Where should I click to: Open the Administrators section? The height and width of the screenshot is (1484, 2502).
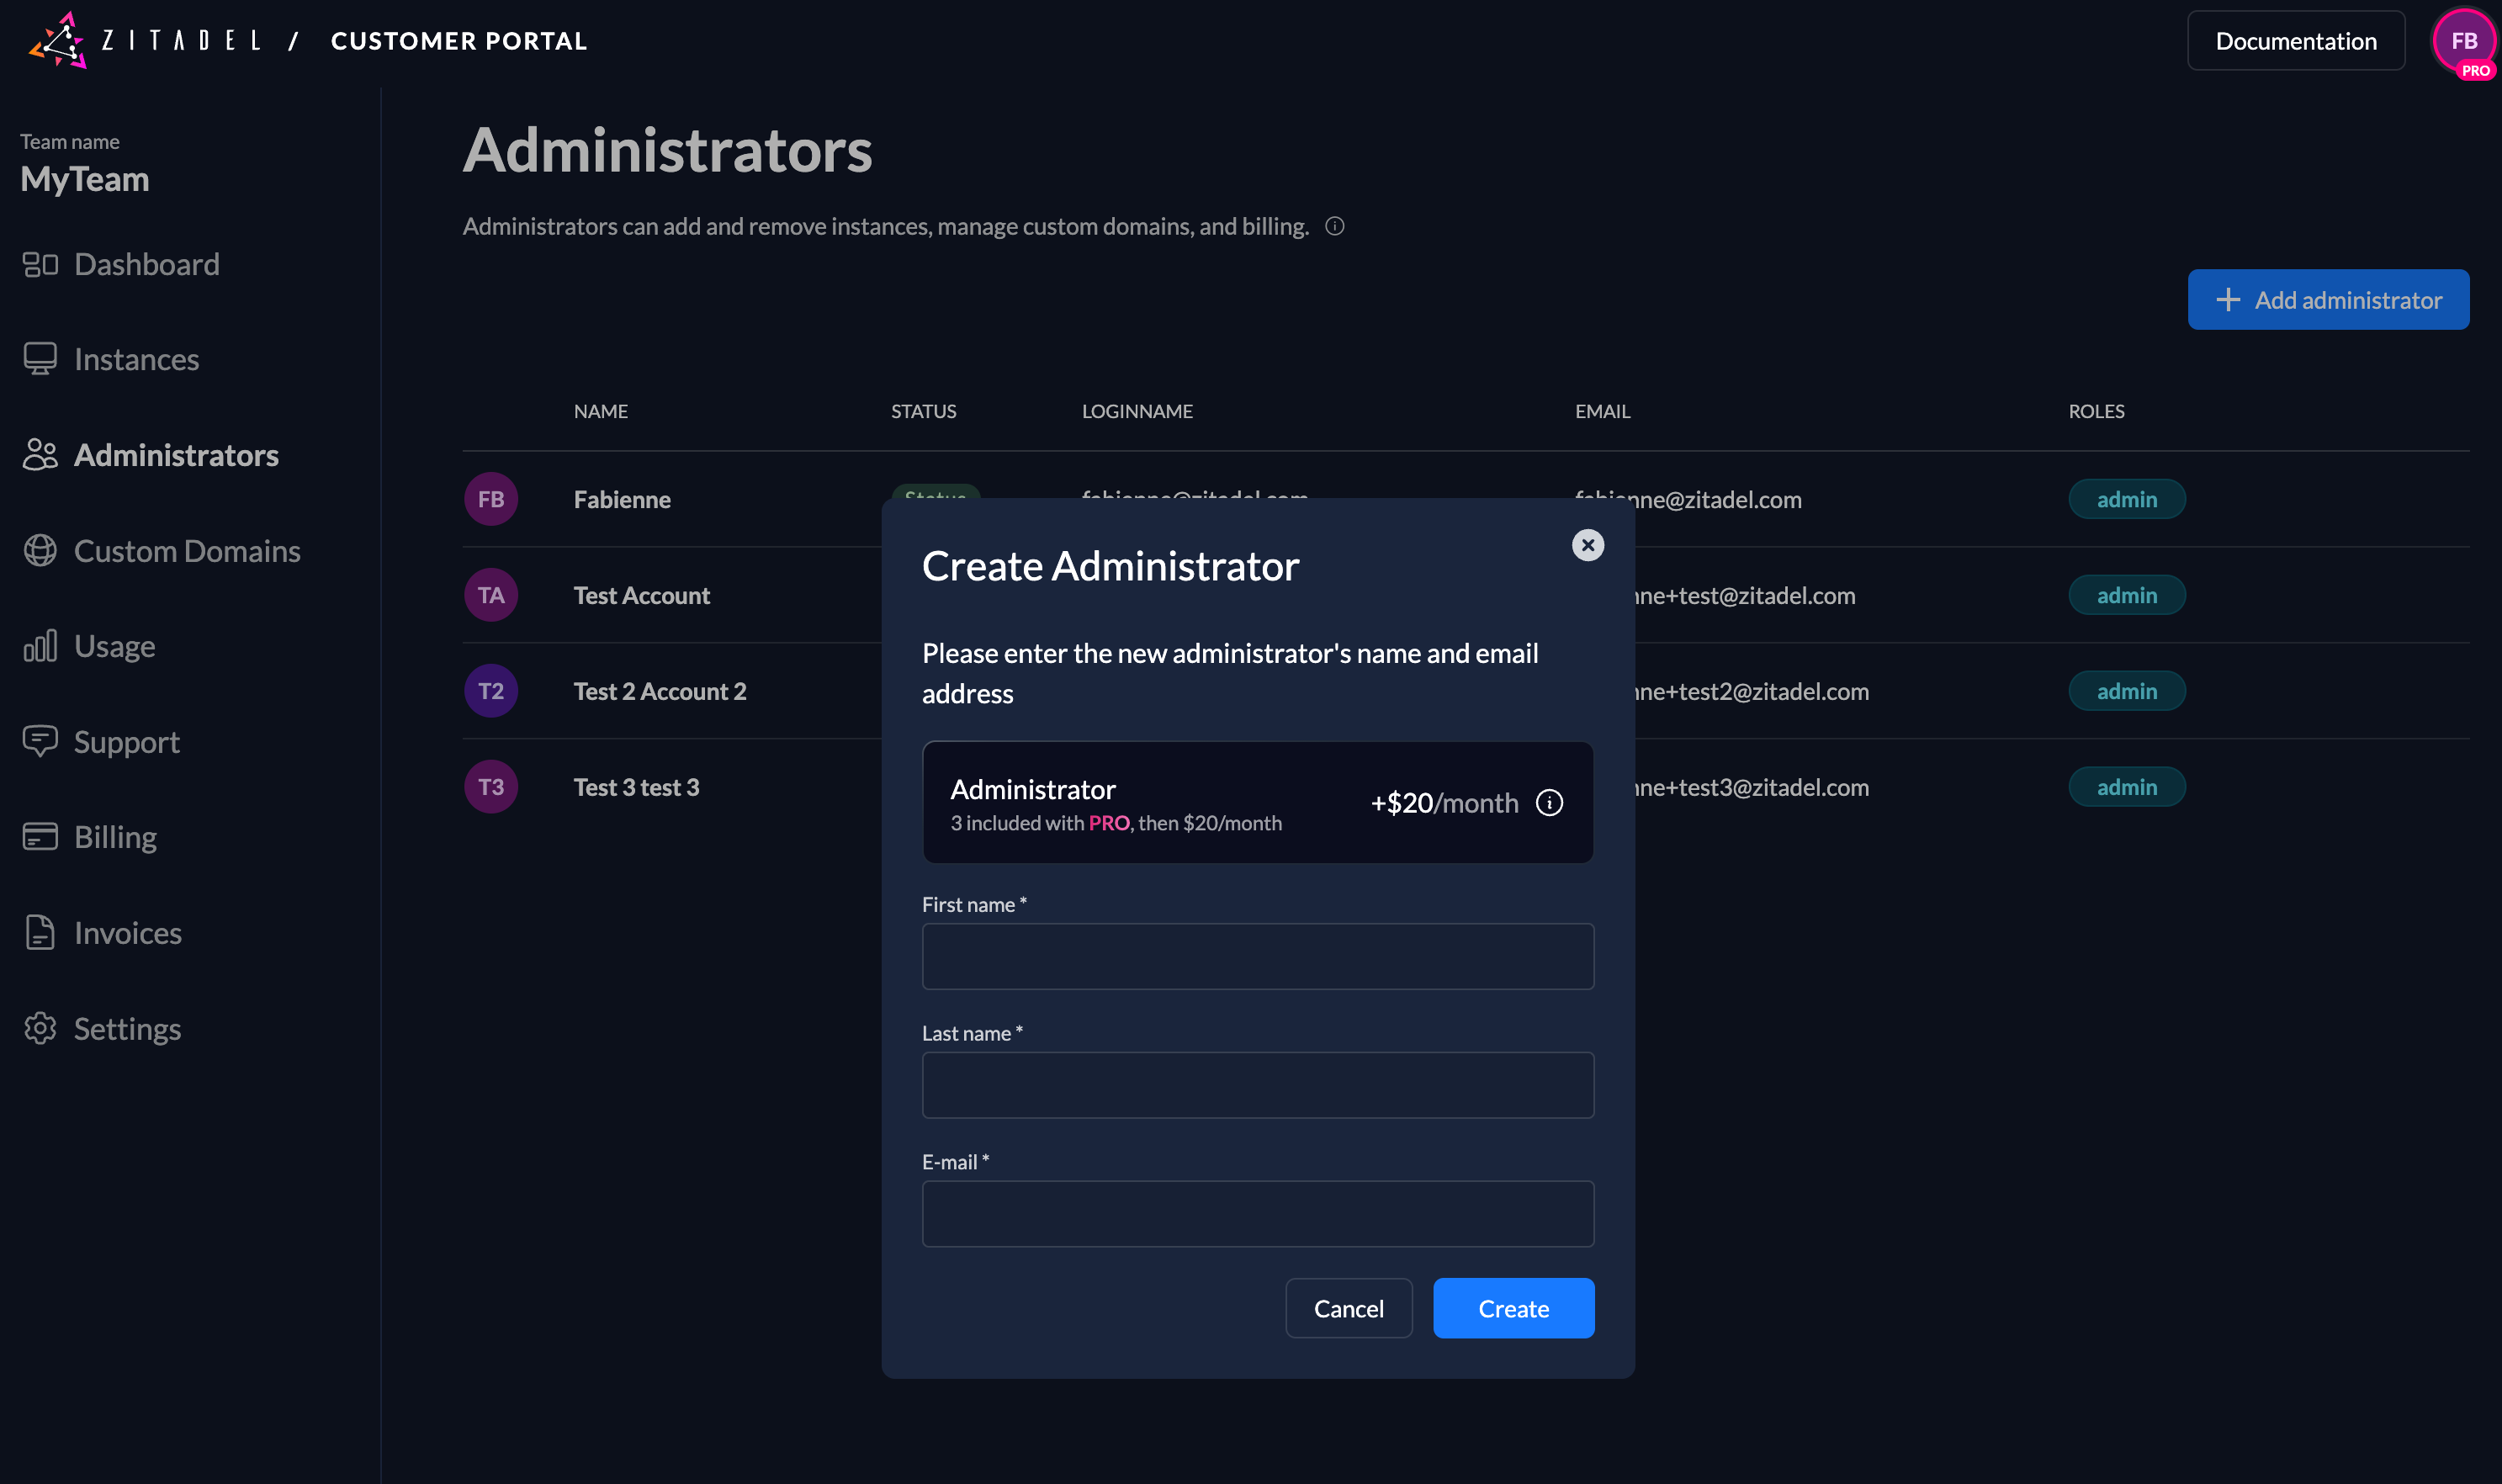[x=176, y=455]
